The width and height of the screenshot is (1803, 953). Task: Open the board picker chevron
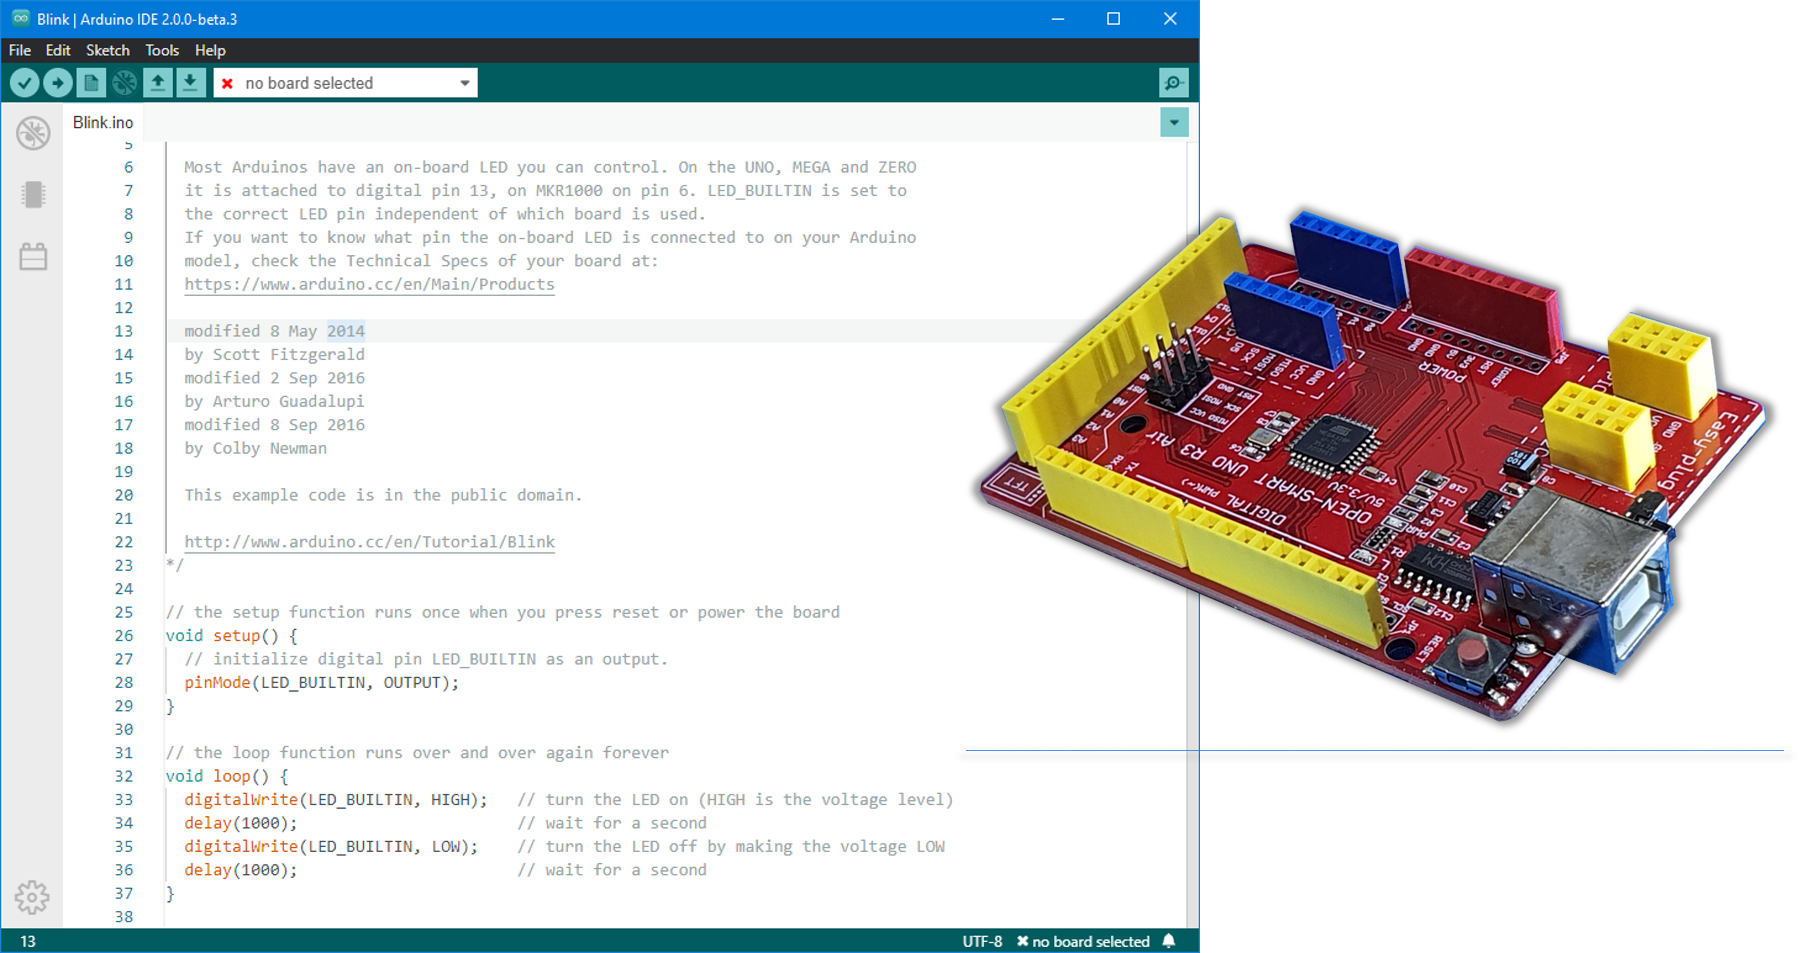tap(463, 82)
